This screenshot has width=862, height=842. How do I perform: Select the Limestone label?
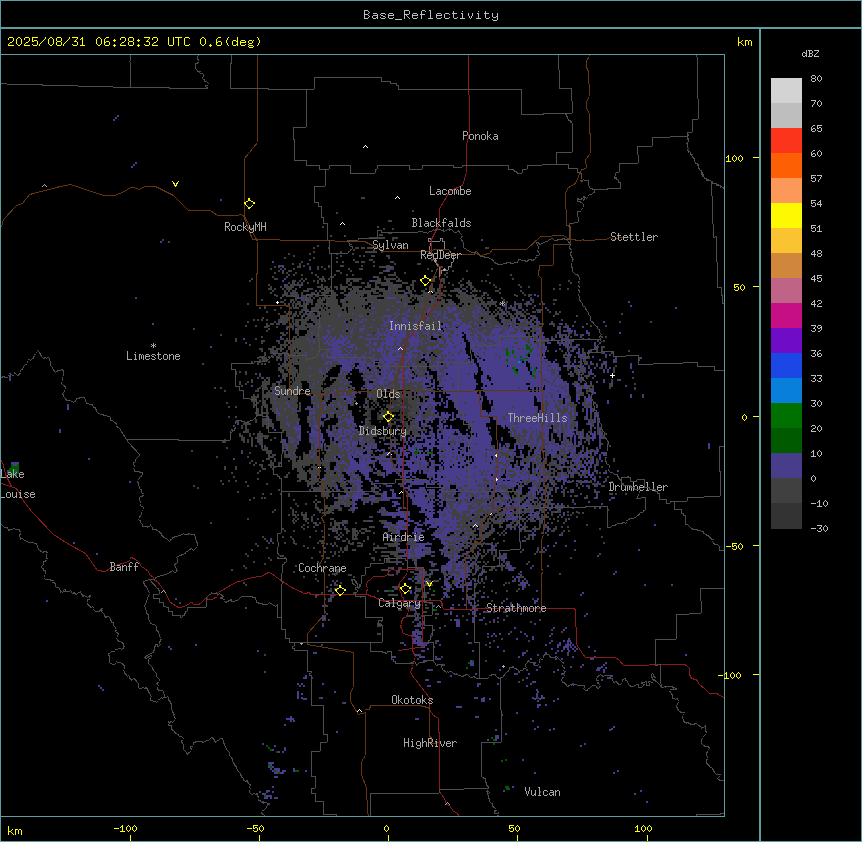153,356
